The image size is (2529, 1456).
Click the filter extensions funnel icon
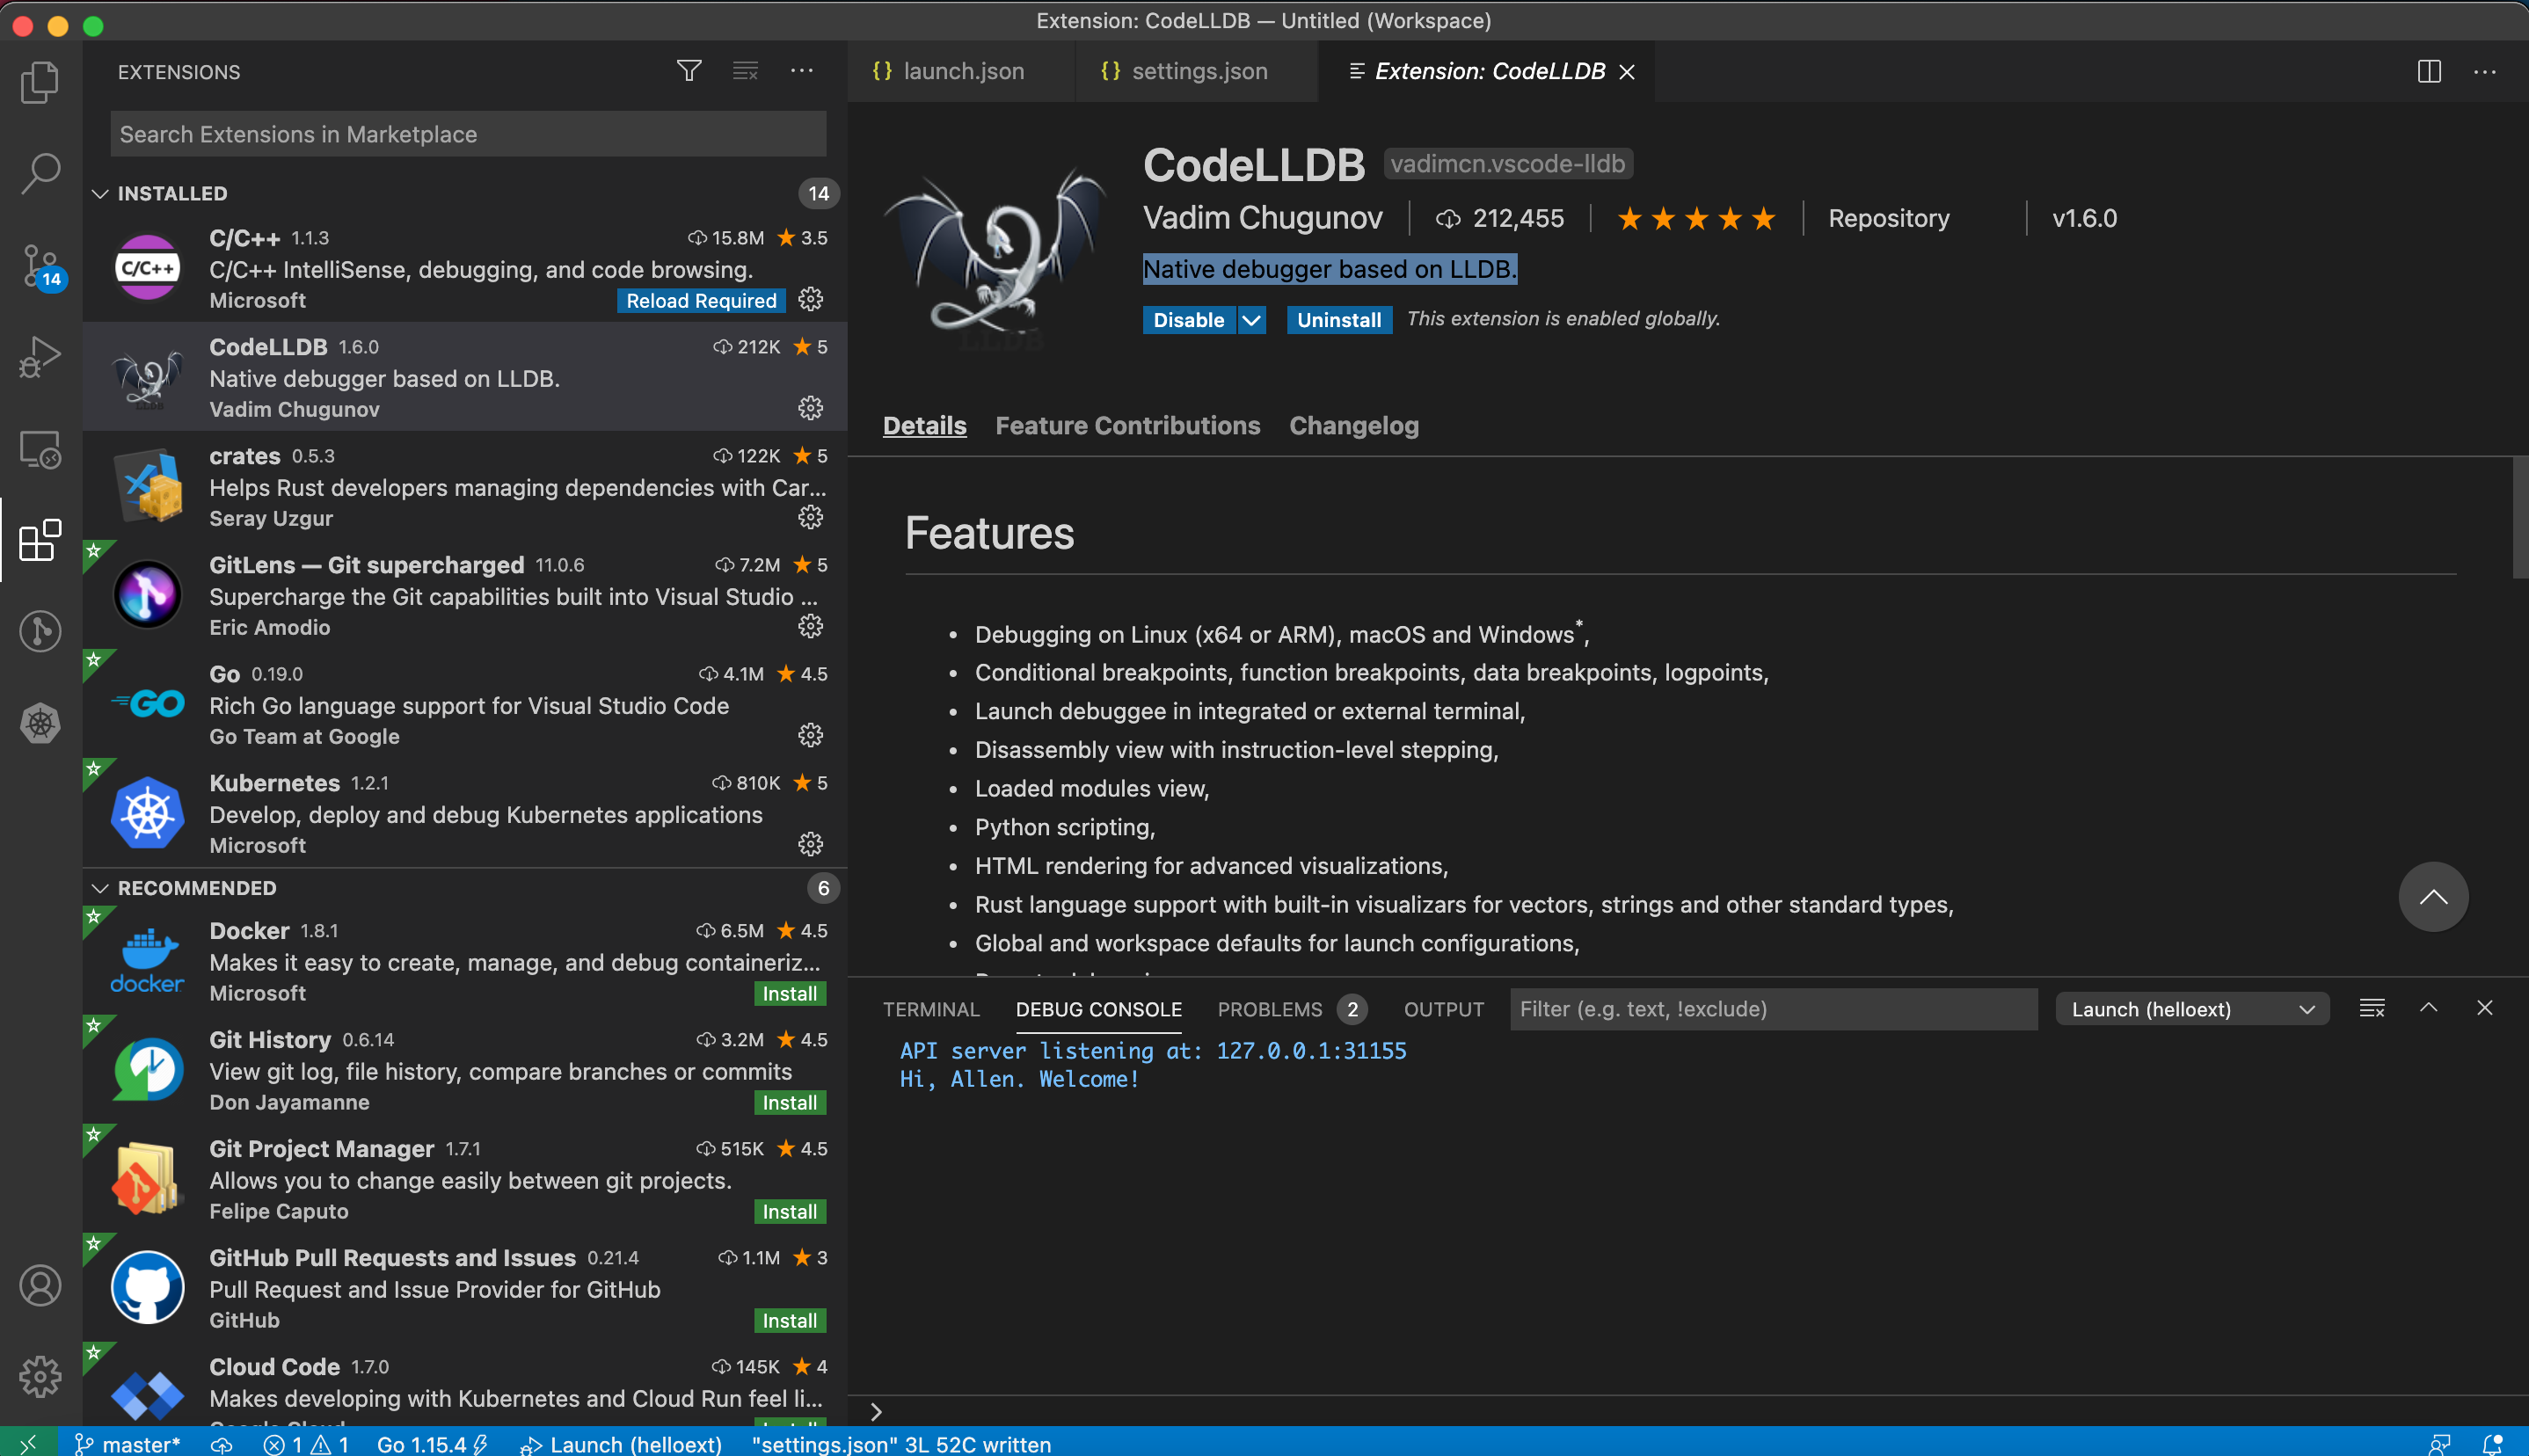pos(688,71)
